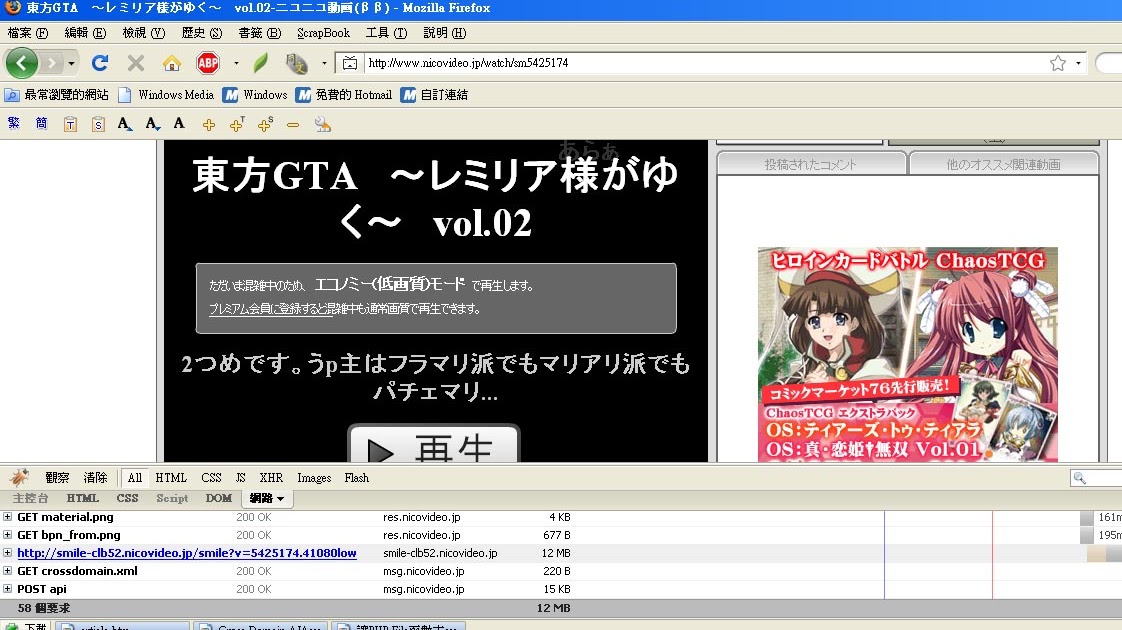Viewport: 1122px width, 630px height.
Task: Switch to 投稿されたコメント tab
Action: click(811, 164)
